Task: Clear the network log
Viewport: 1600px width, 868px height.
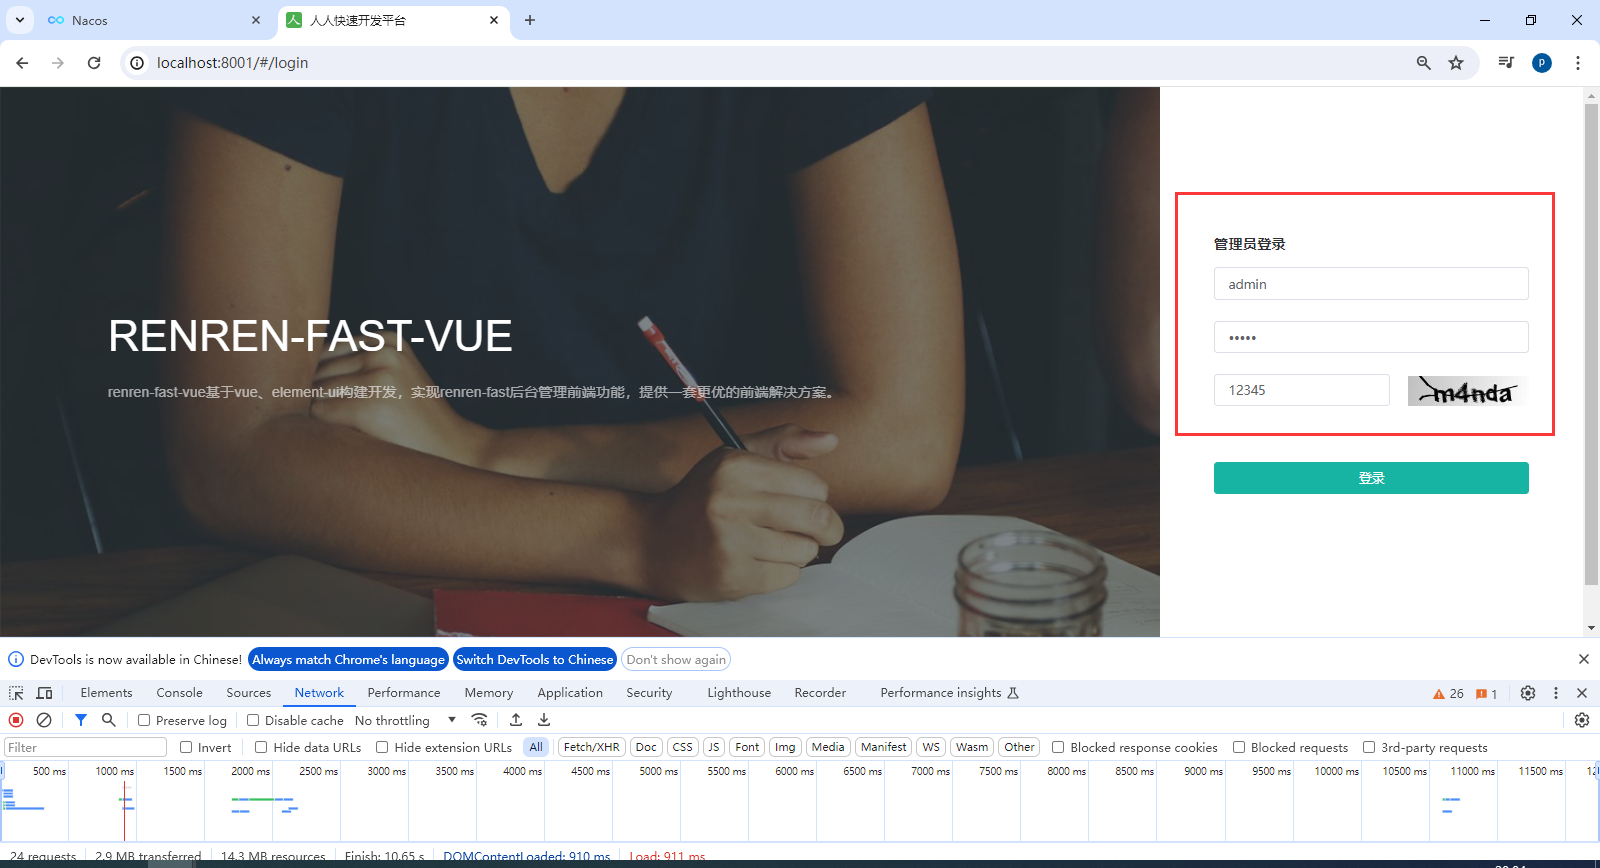Action: point(44,720)
